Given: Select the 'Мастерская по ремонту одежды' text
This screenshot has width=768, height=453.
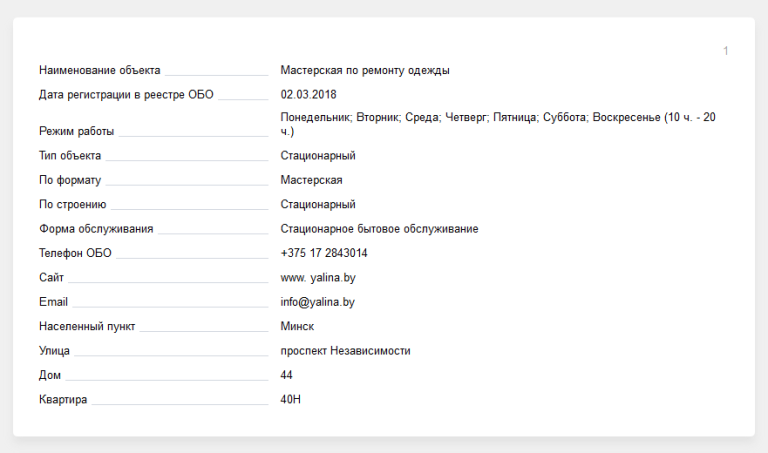Looking at the screenshot, I should point(365,71).
